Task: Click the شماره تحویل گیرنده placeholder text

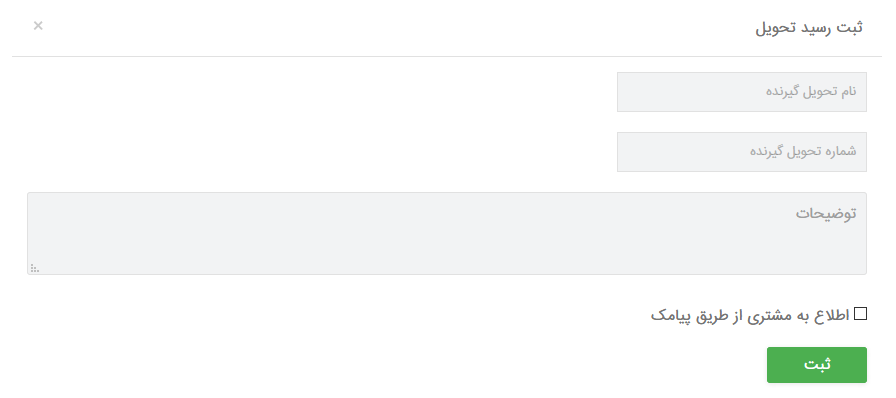Action: [803, 152]
